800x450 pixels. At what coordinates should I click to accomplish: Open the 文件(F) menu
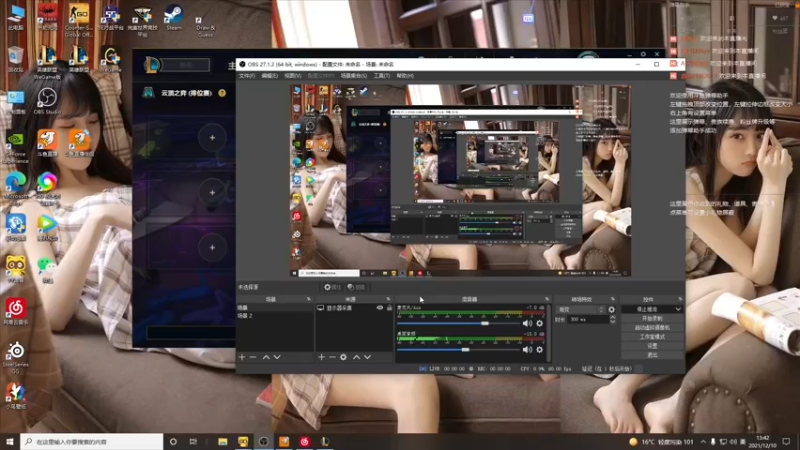click(246, 75)
